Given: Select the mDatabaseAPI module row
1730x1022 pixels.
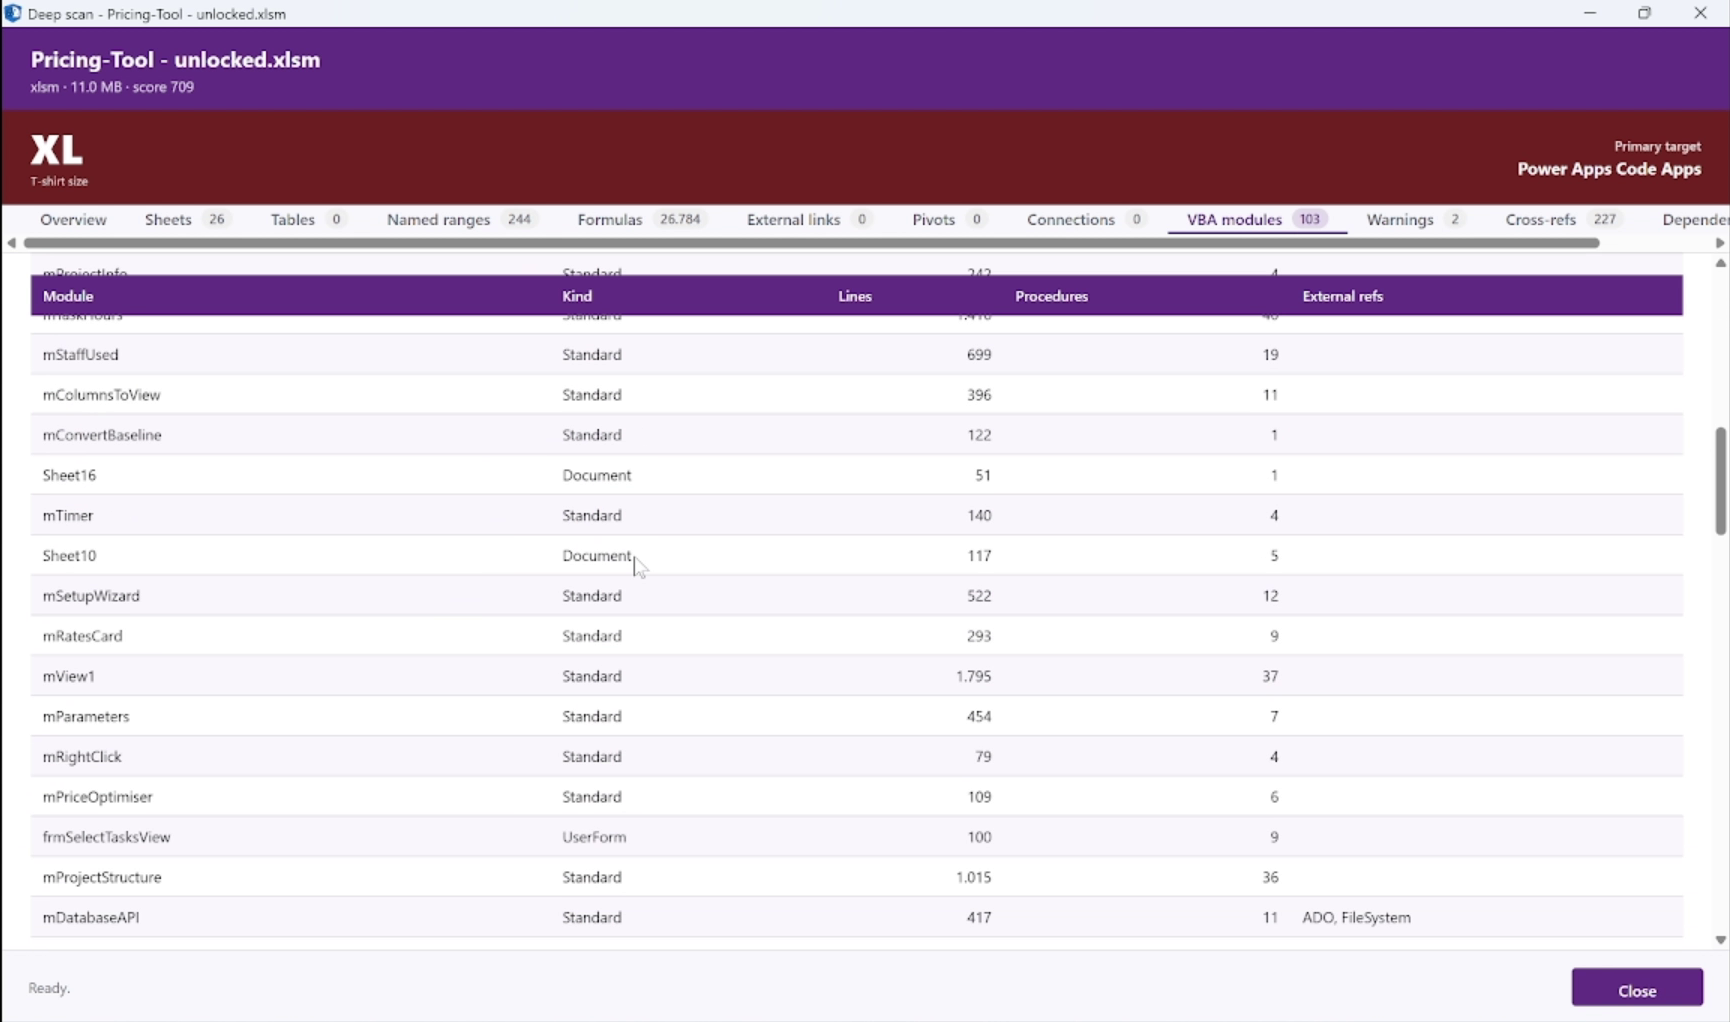Looking at the screenshot, I should pos(856,917).
